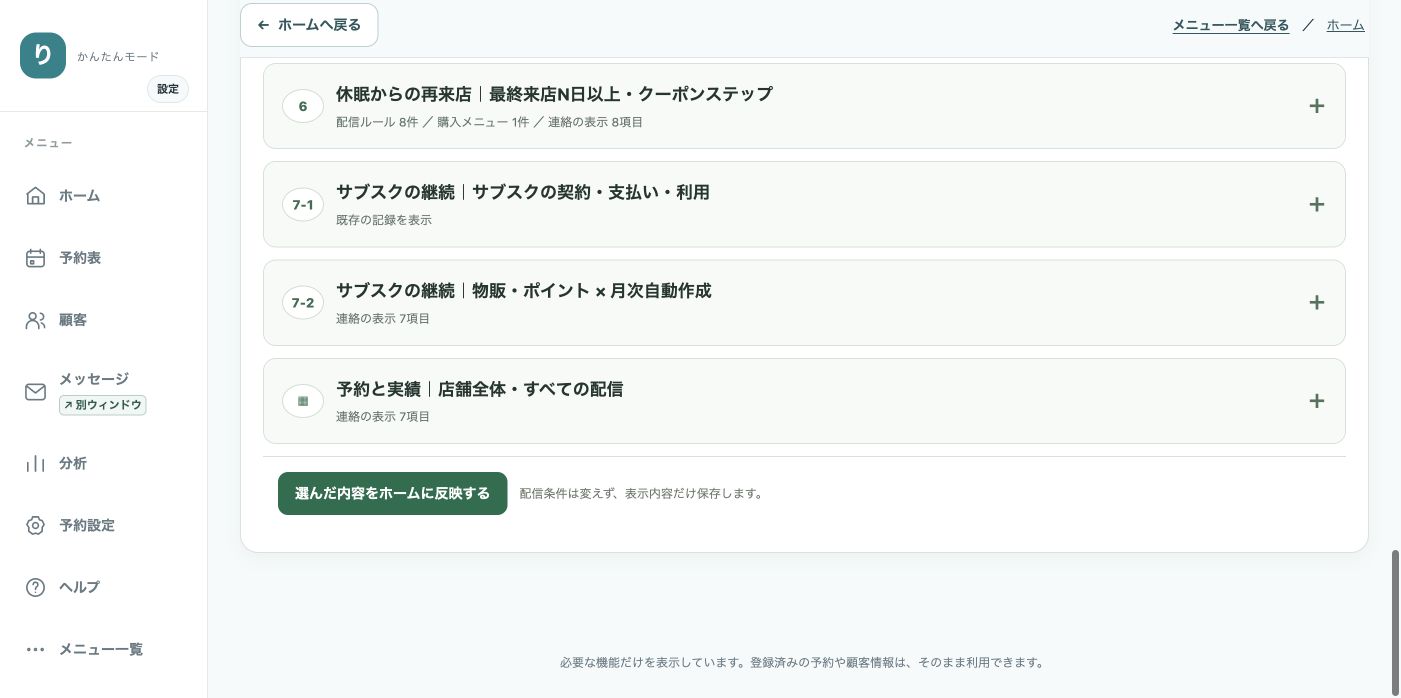Click ホームへ戻る back button
This screenshot has width=1401, height=698.
pyautogui.click(x=309, y=25)
